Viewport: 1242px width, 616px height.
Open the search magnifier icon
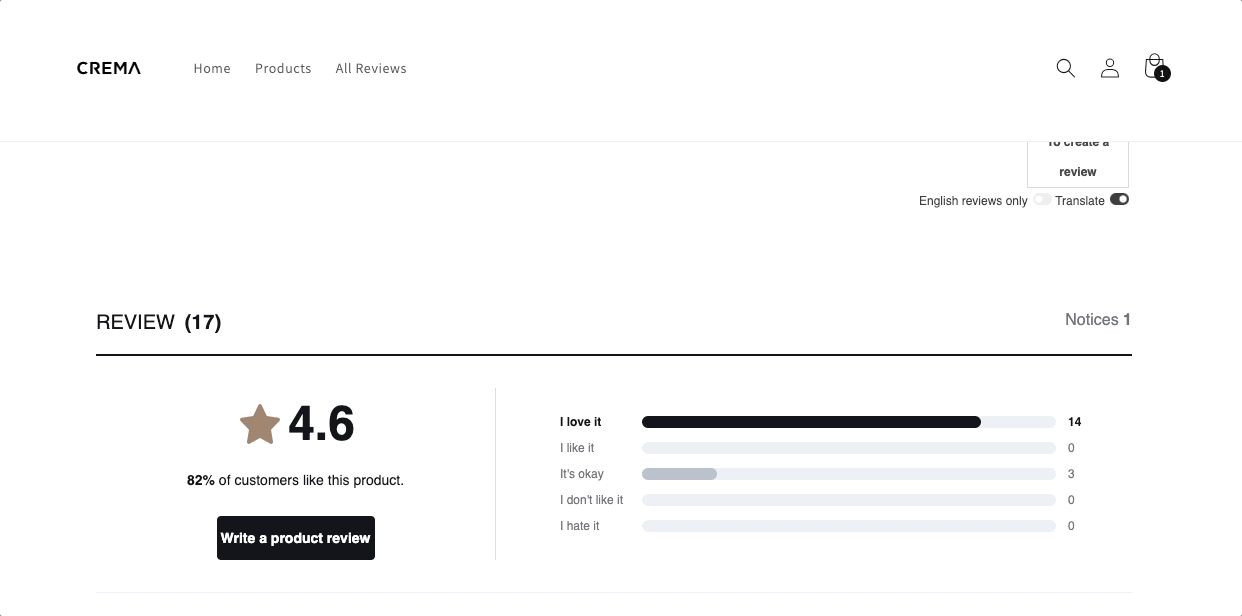[1065, 68]
